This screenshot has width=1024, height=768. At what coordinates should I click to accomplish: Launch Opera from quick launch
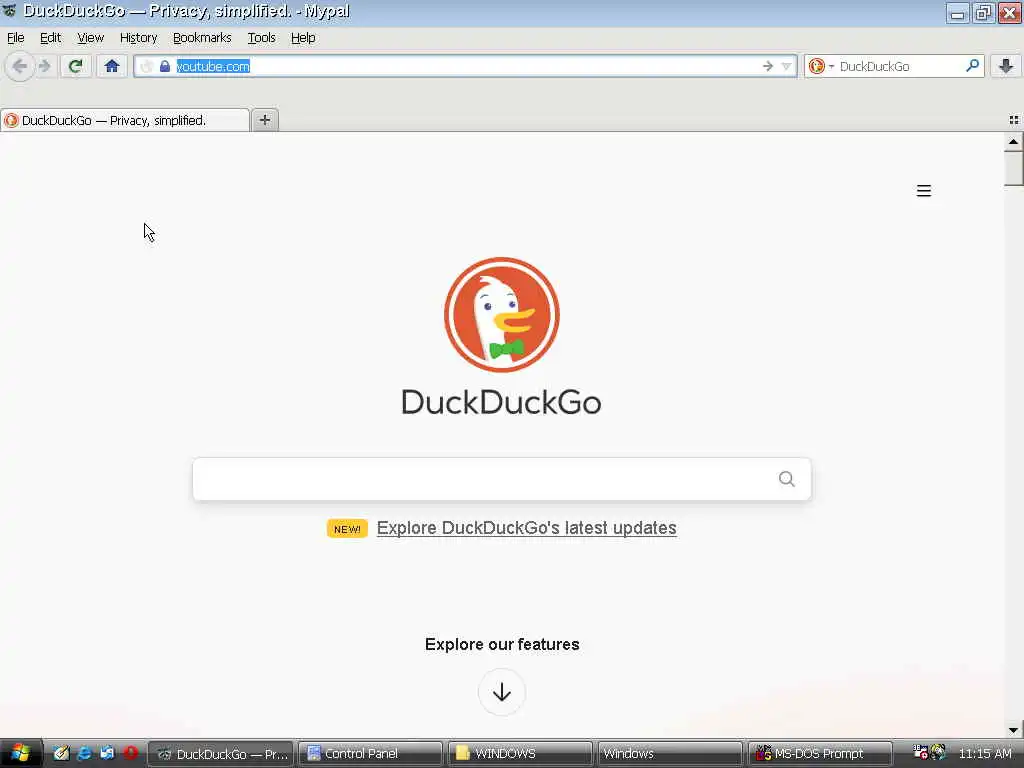click(130, 753)
